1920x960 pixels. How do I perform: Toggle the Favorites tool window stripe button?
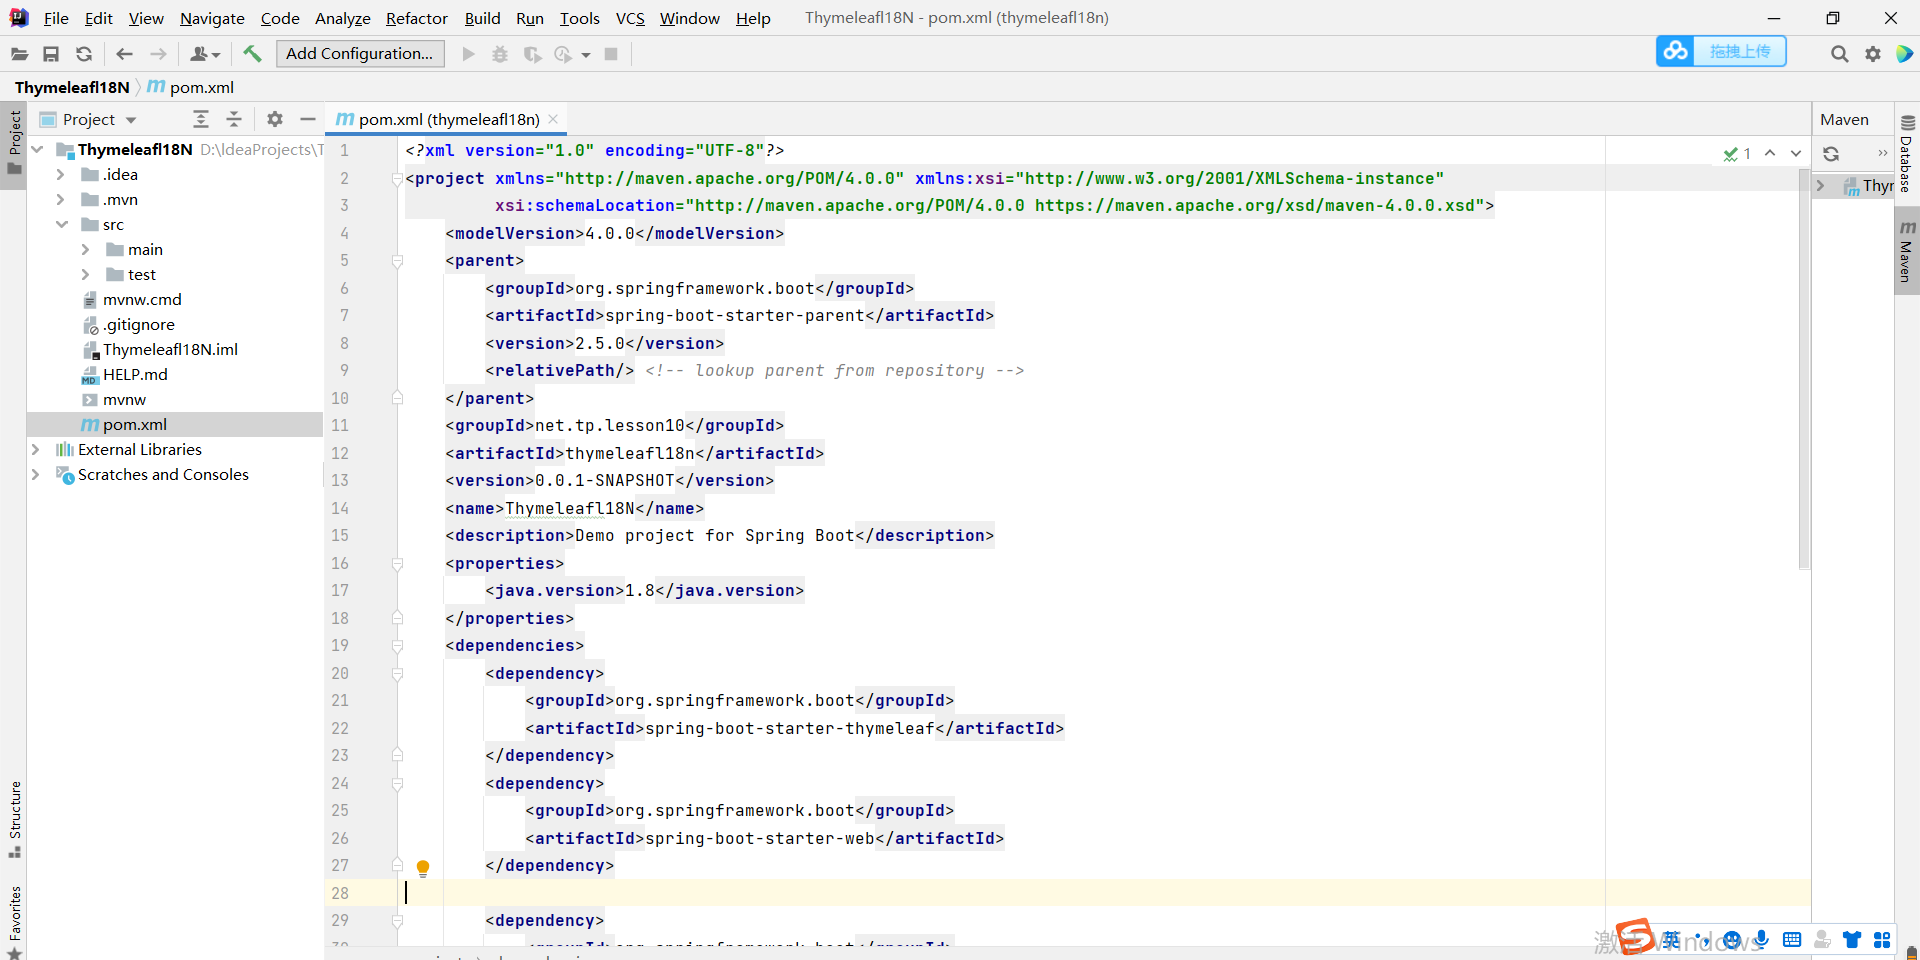point(14,921)
